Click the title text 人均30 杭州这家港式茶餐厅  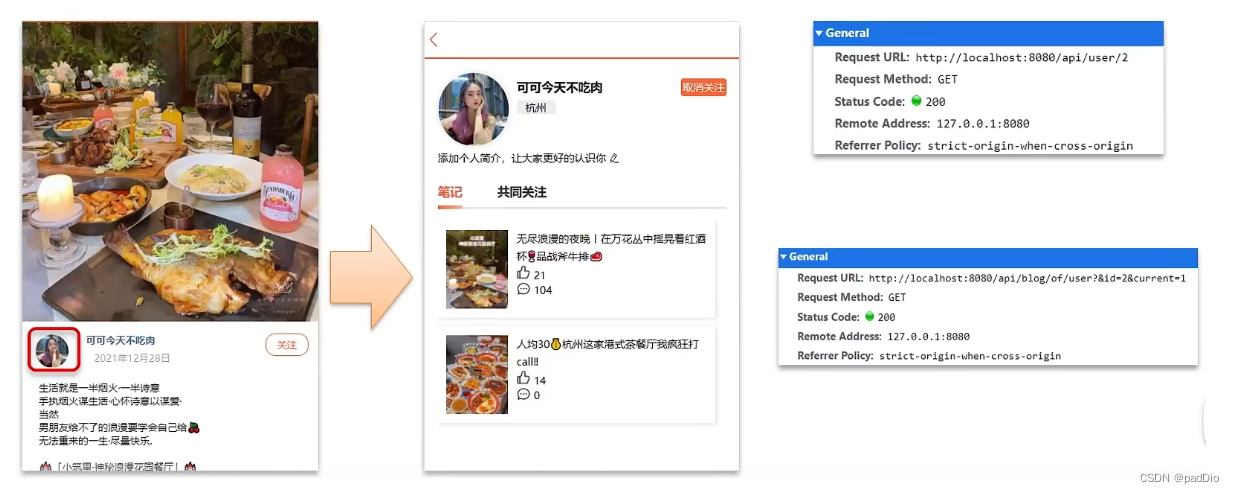click(x=609, y=352)
